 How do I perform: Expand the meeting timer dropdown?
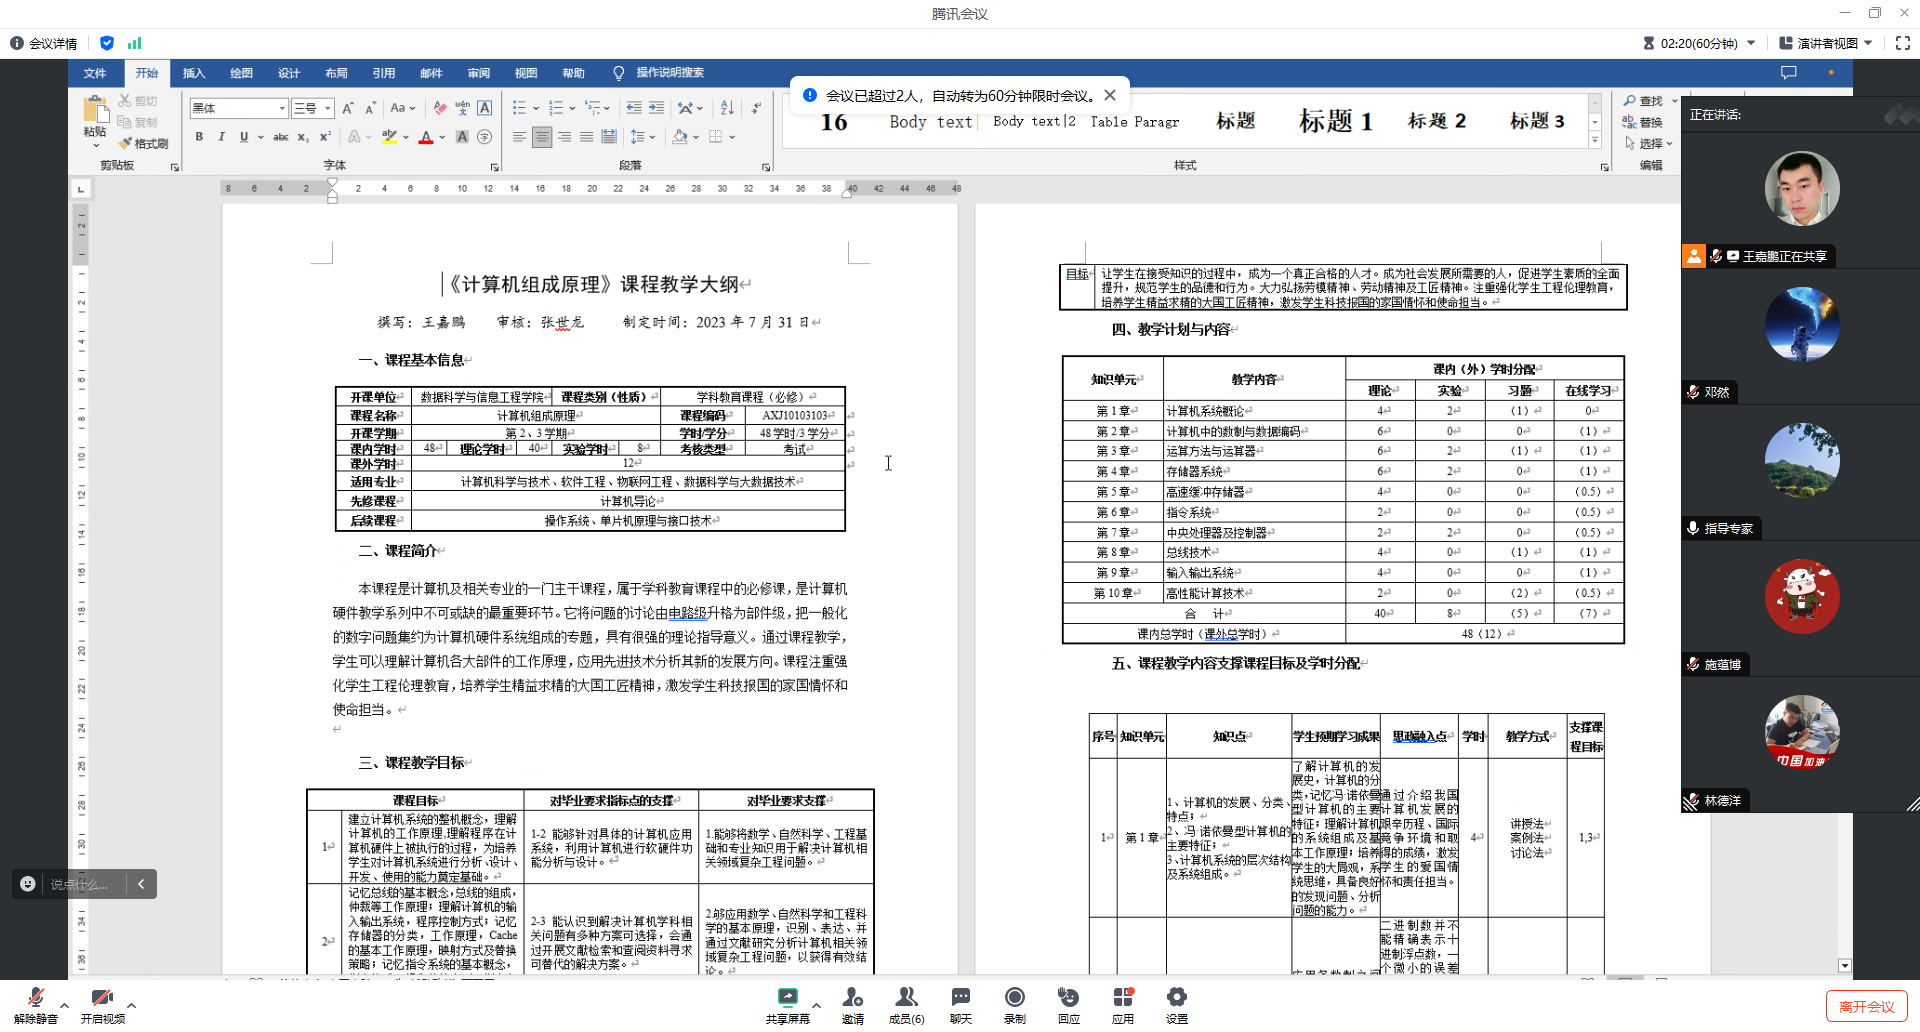[x=1751, y=43]
